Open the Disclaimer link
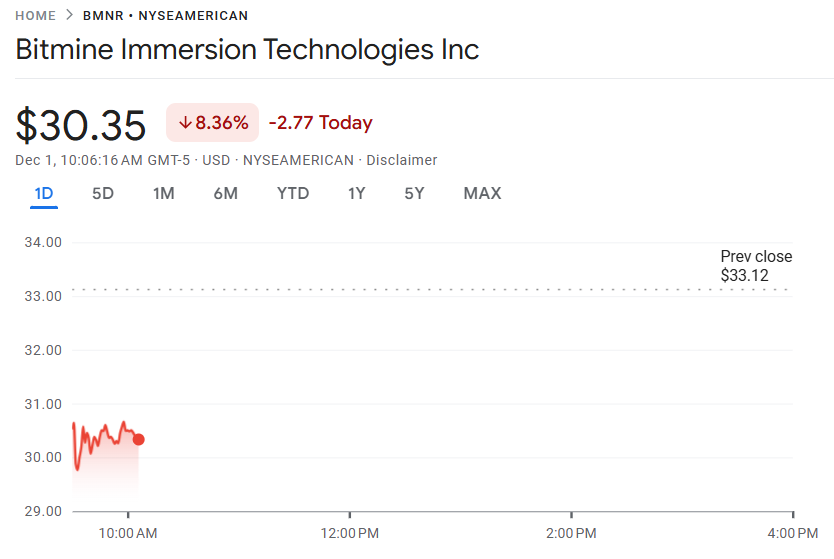 pyautogui.click(x=402, y=160)
